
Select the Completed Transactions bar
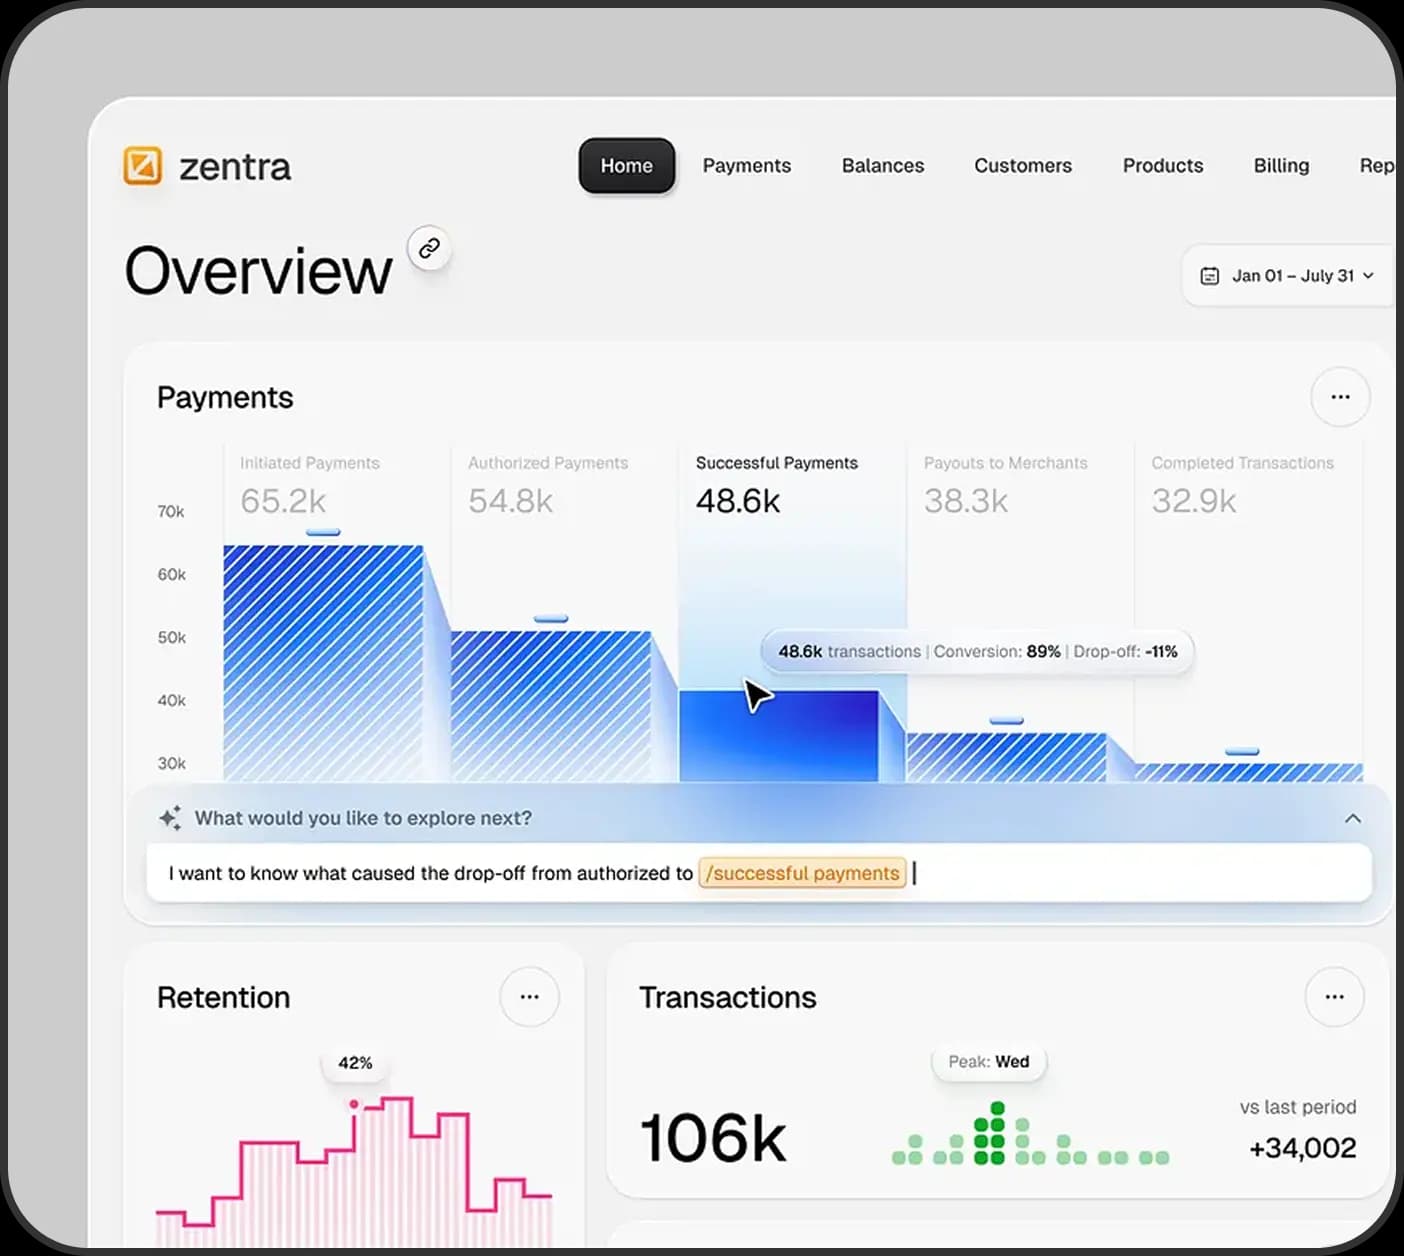[1249, 772]
